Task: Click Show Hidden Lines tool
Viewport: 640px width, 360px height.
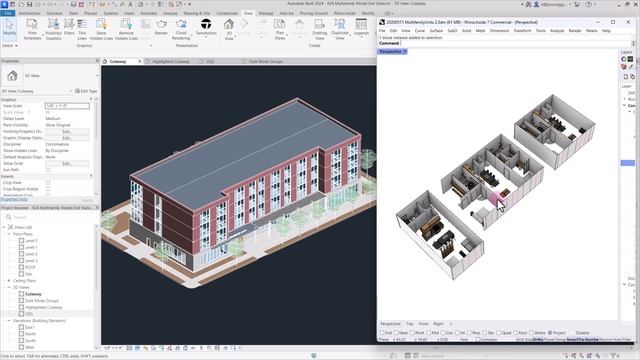Action: point(101,29)
